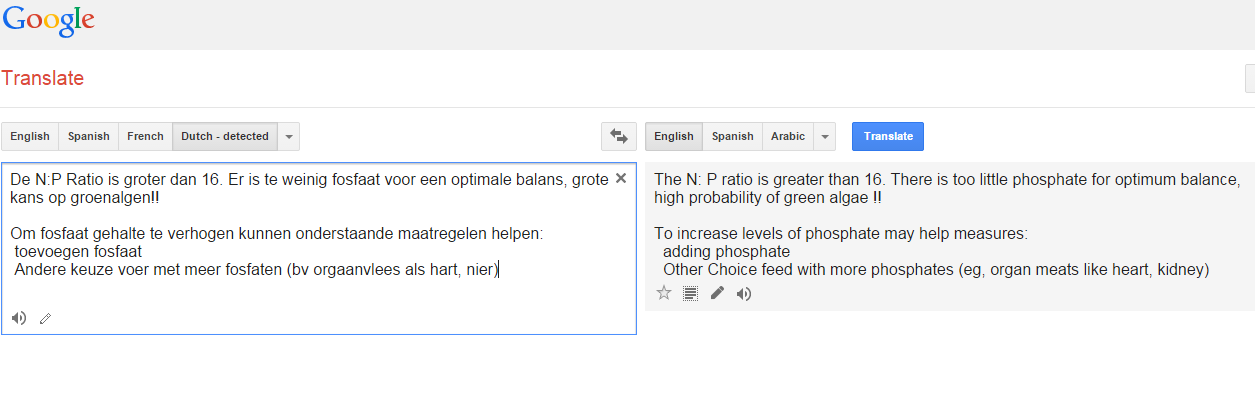
Task: Click the blue Translate button
Action: coord(888,136)
